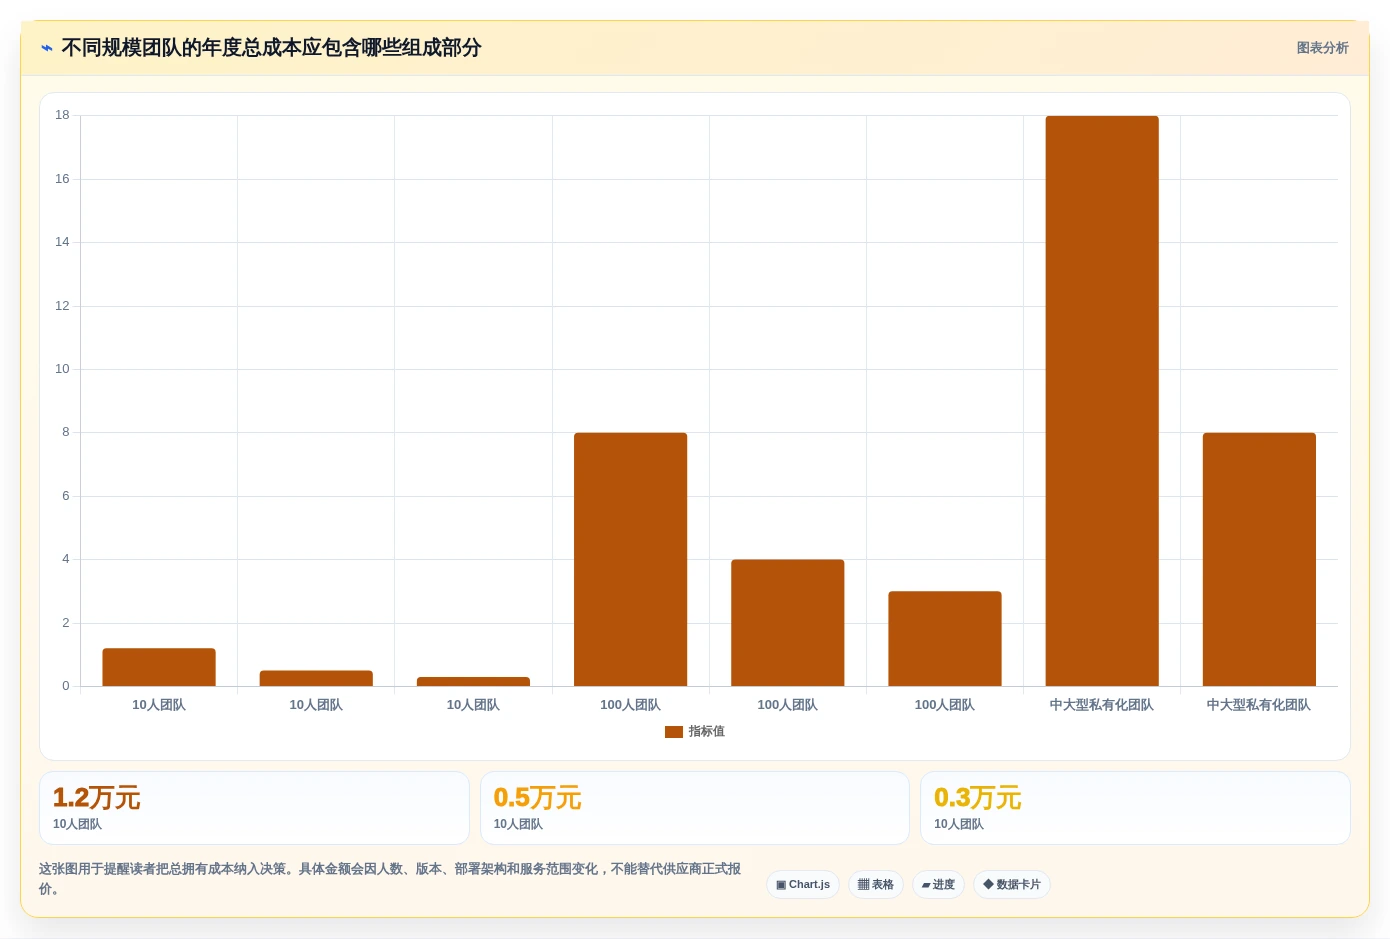Click y-axis label 18
Viewport: 1390px width, 939px height.
pyautogui.click(x=62, y=115)
